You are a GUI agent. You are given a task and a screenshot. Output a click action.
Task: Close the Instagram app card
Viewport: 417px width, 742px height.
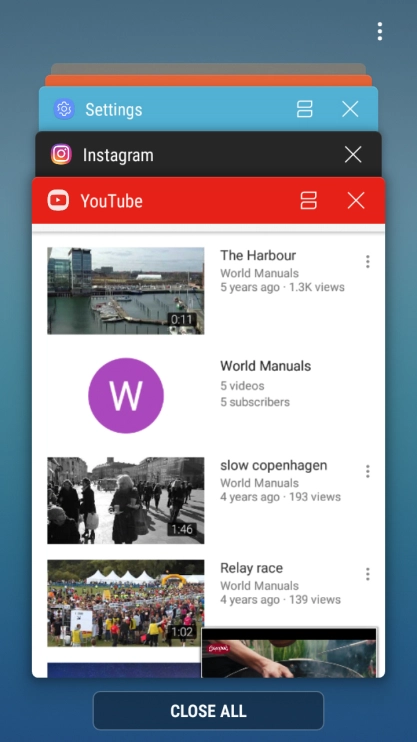353,155
